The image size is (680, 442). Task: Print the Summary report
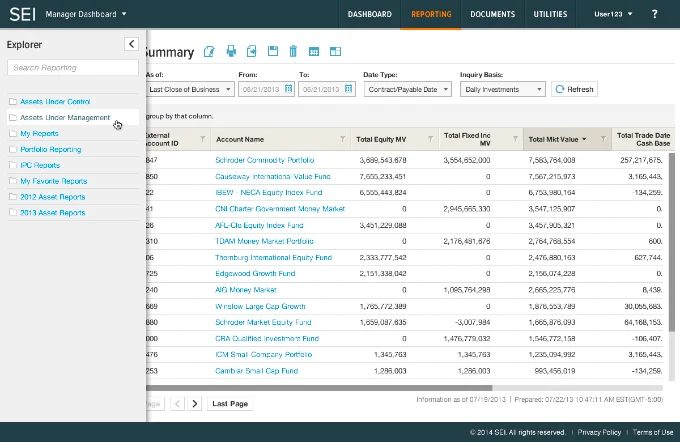(231, 51)
